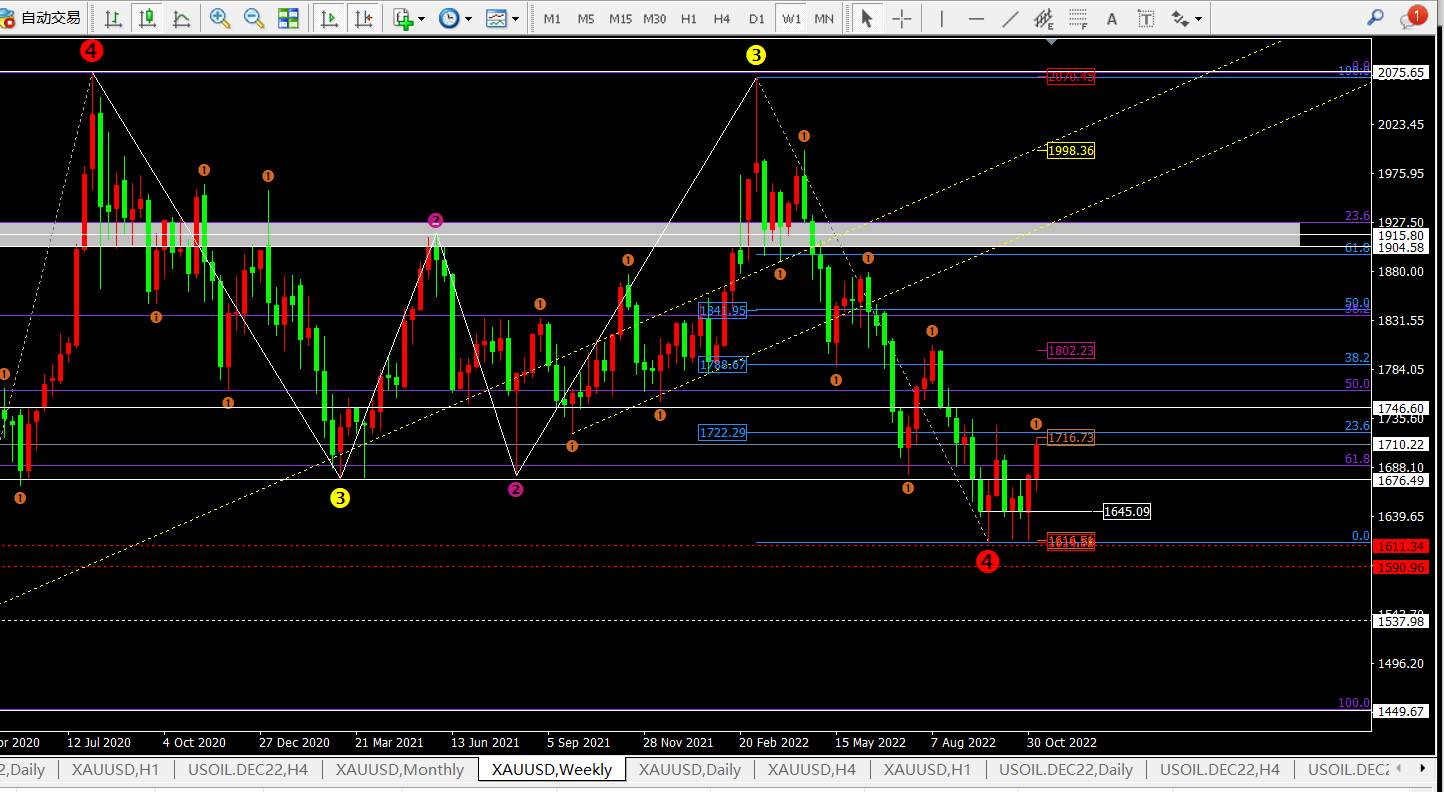Select the trendline drawing tool
Screen dimensions: 1444x792
coord(1010,18)
